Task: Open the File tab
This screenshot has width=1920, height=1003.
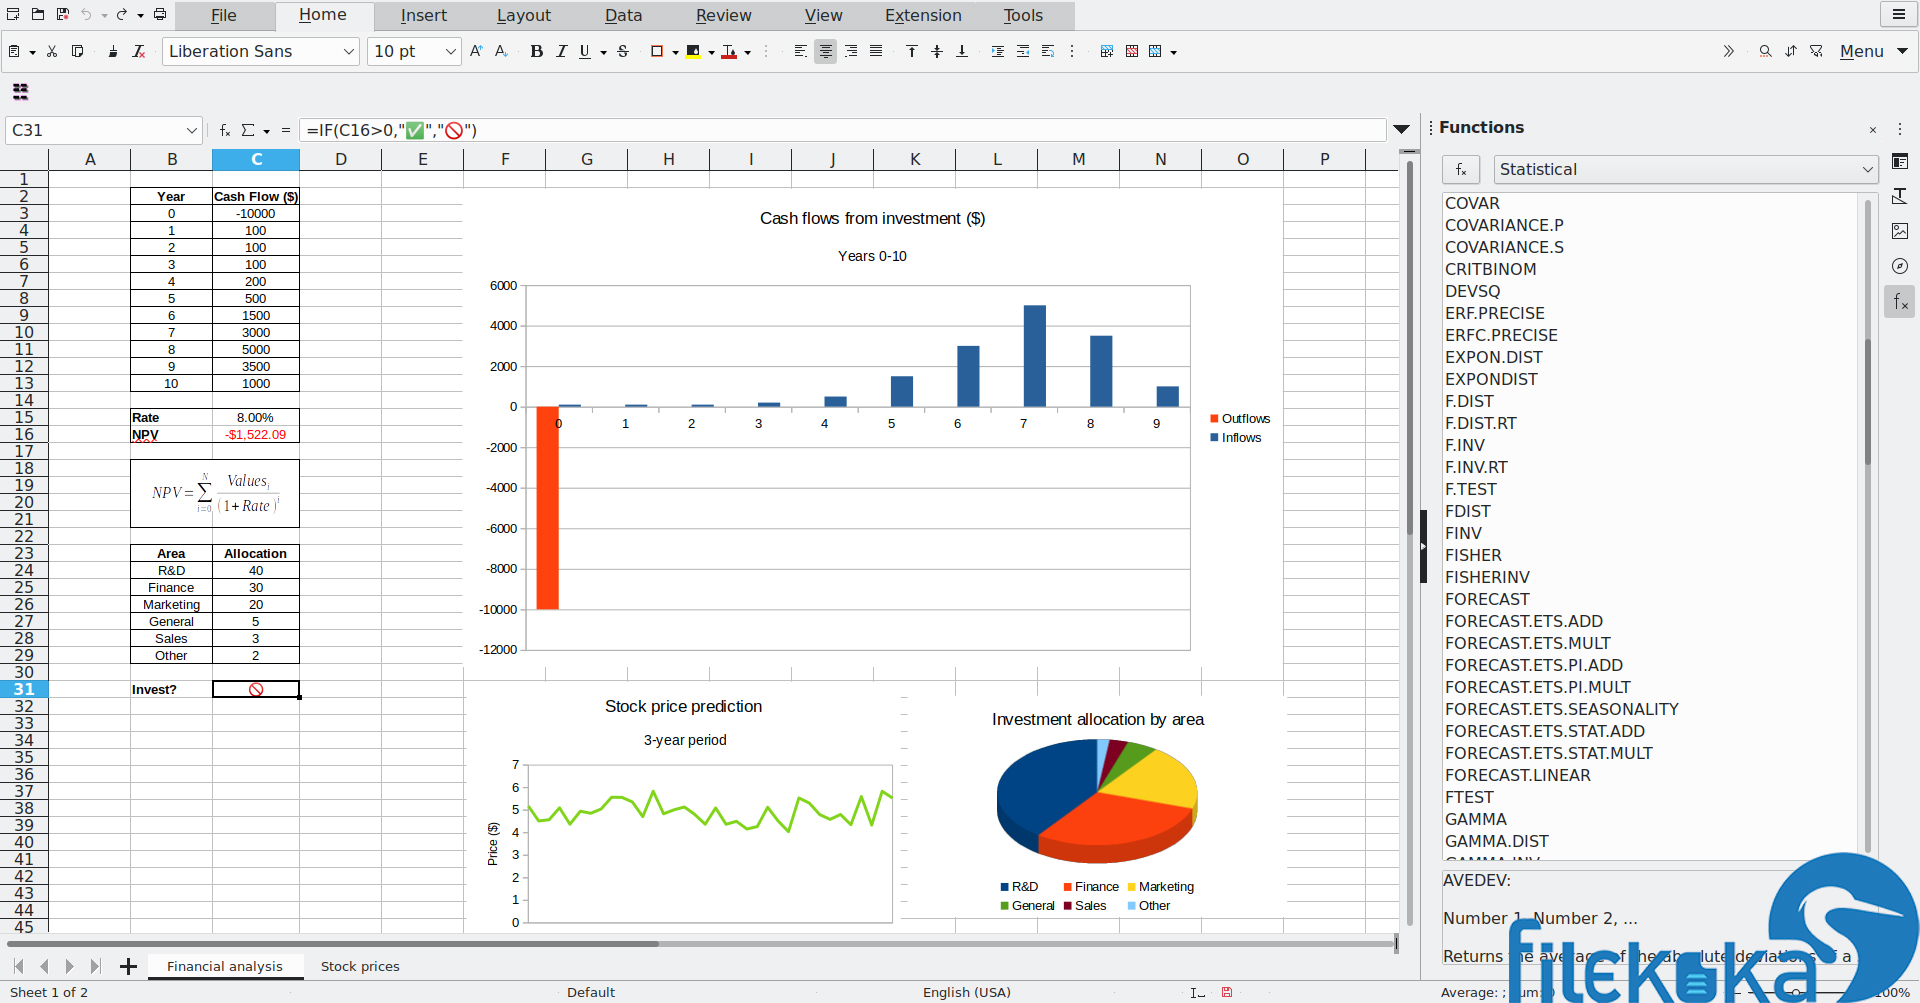Action: (x=224, y=15)
